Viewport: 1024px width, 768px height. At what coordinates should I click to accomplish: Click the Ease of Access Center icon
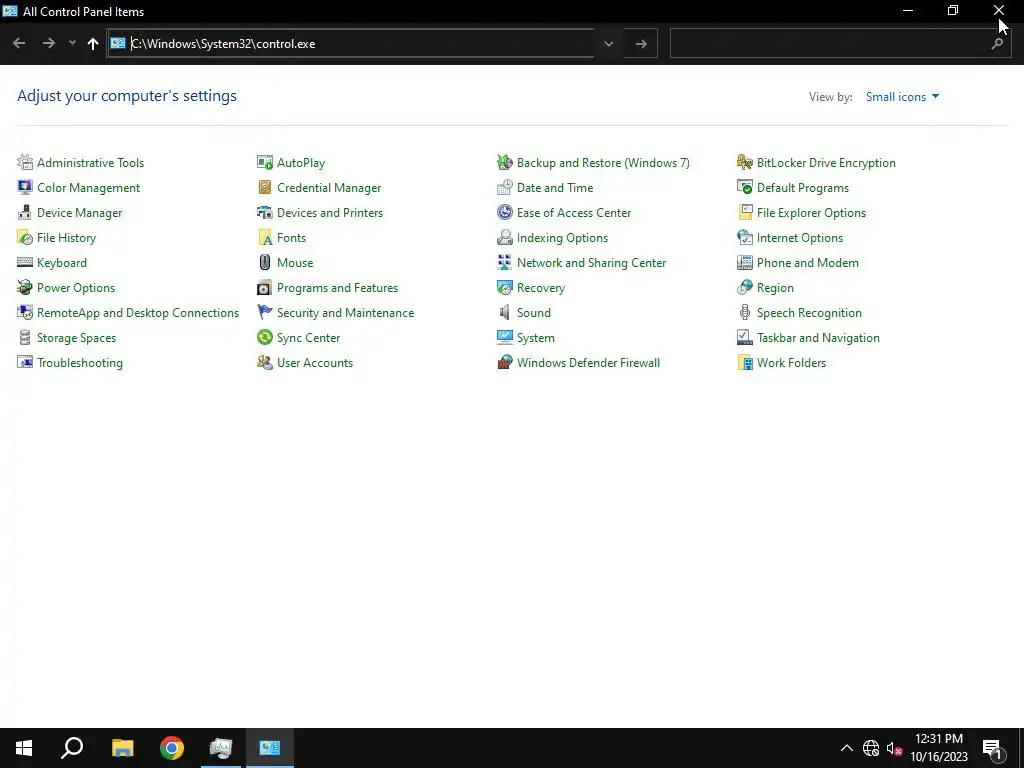505,212
